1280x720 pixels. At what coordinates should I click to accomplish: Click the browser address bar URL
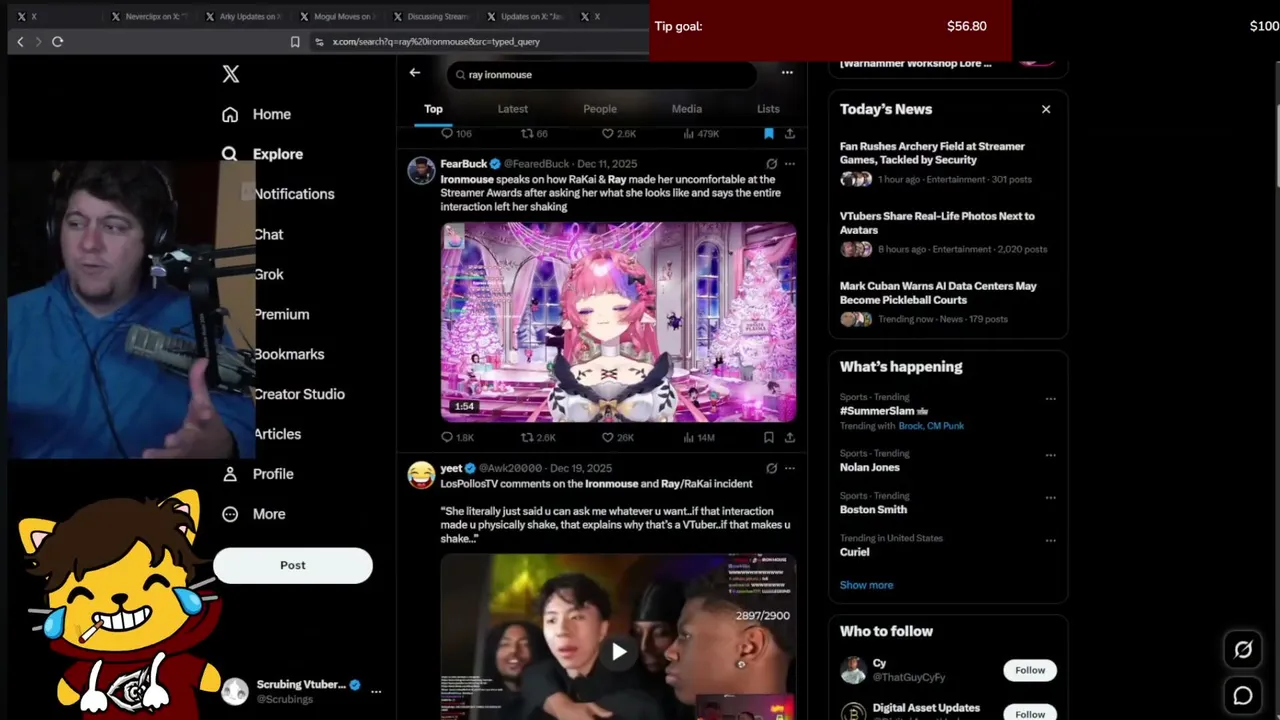coord(436,42)
